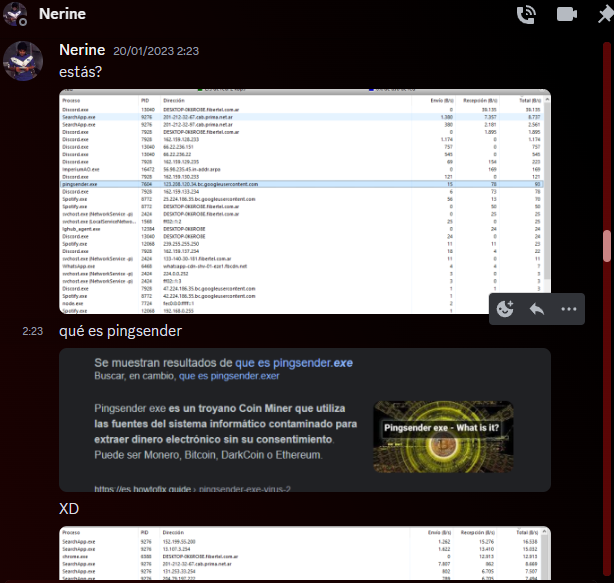Start a video call with Nerine

click(x=567, y=14)
